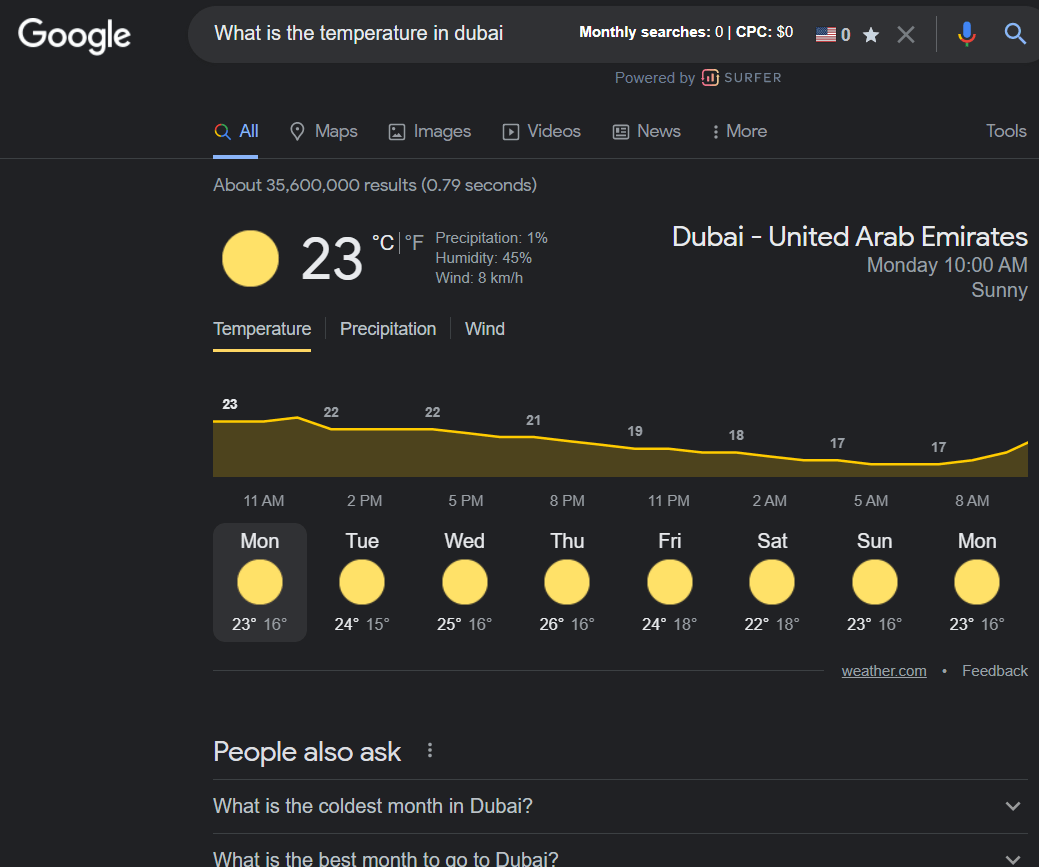Image resolution: width=1039 pixels, height=867 pixels.
Task: Switch temperature unit to Fahrenheit
Action: coord(414,243)
